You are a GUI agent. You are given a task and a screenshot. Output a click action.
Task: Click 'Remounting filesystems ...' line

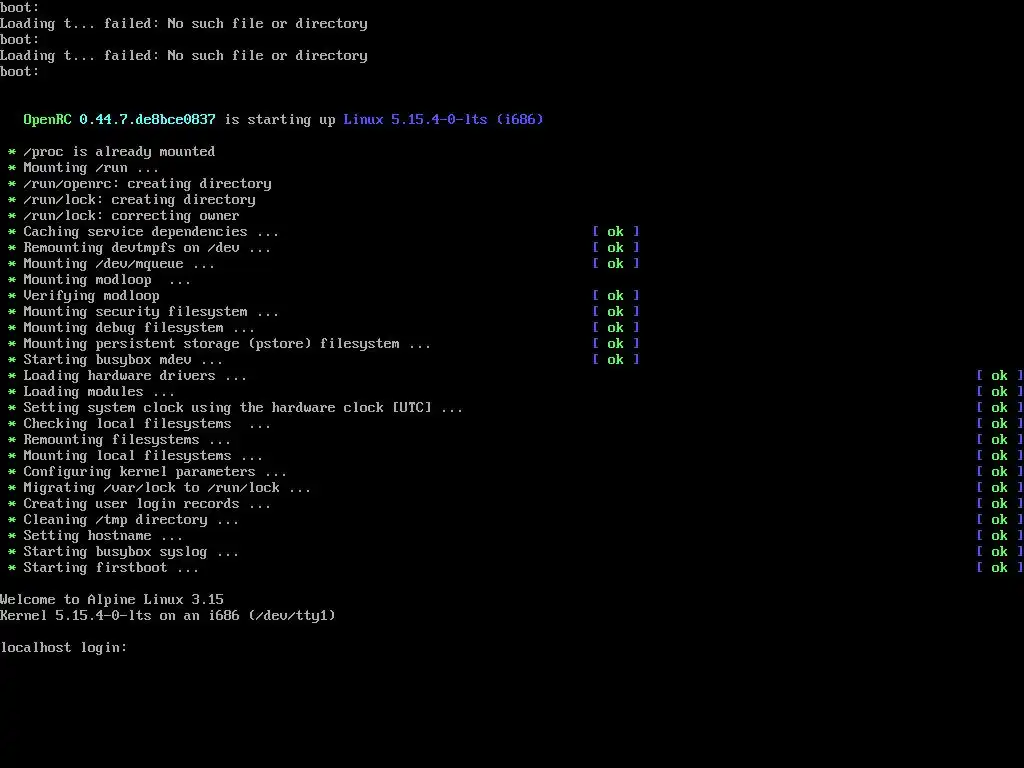pos(127,440)
